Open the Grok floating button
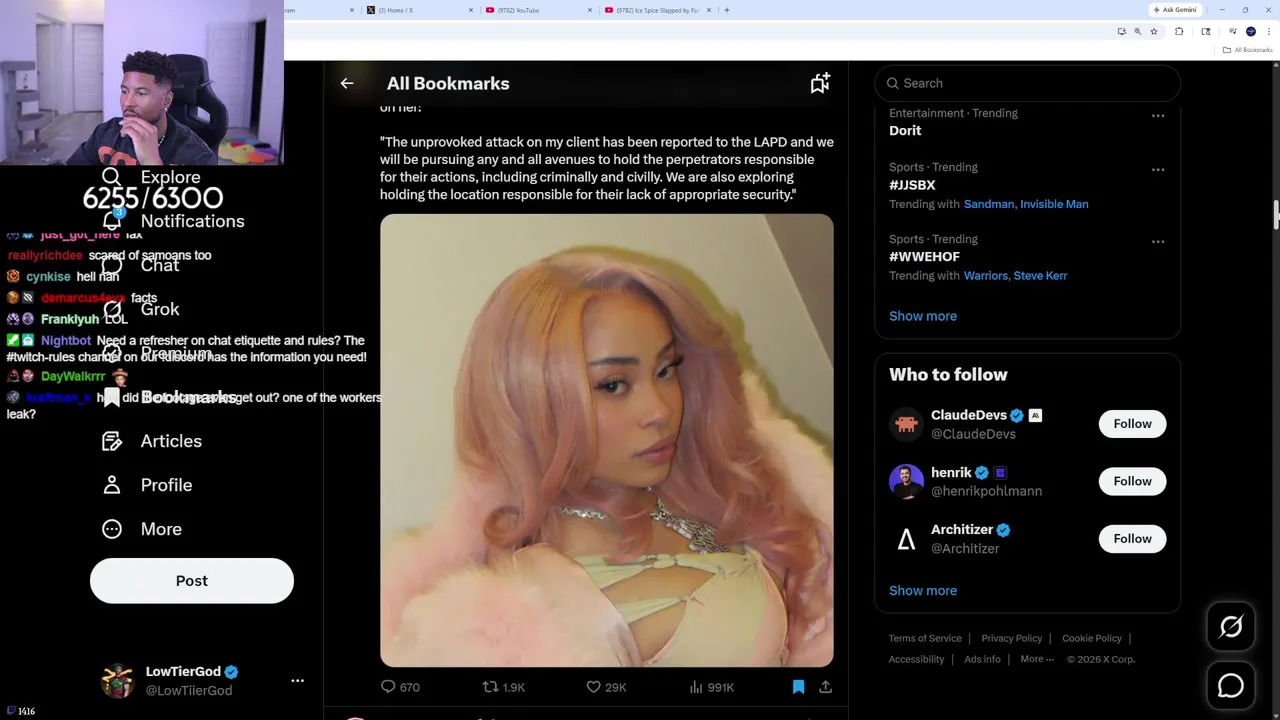Screen dimensions: 1280x720 tap(1231, 627)
